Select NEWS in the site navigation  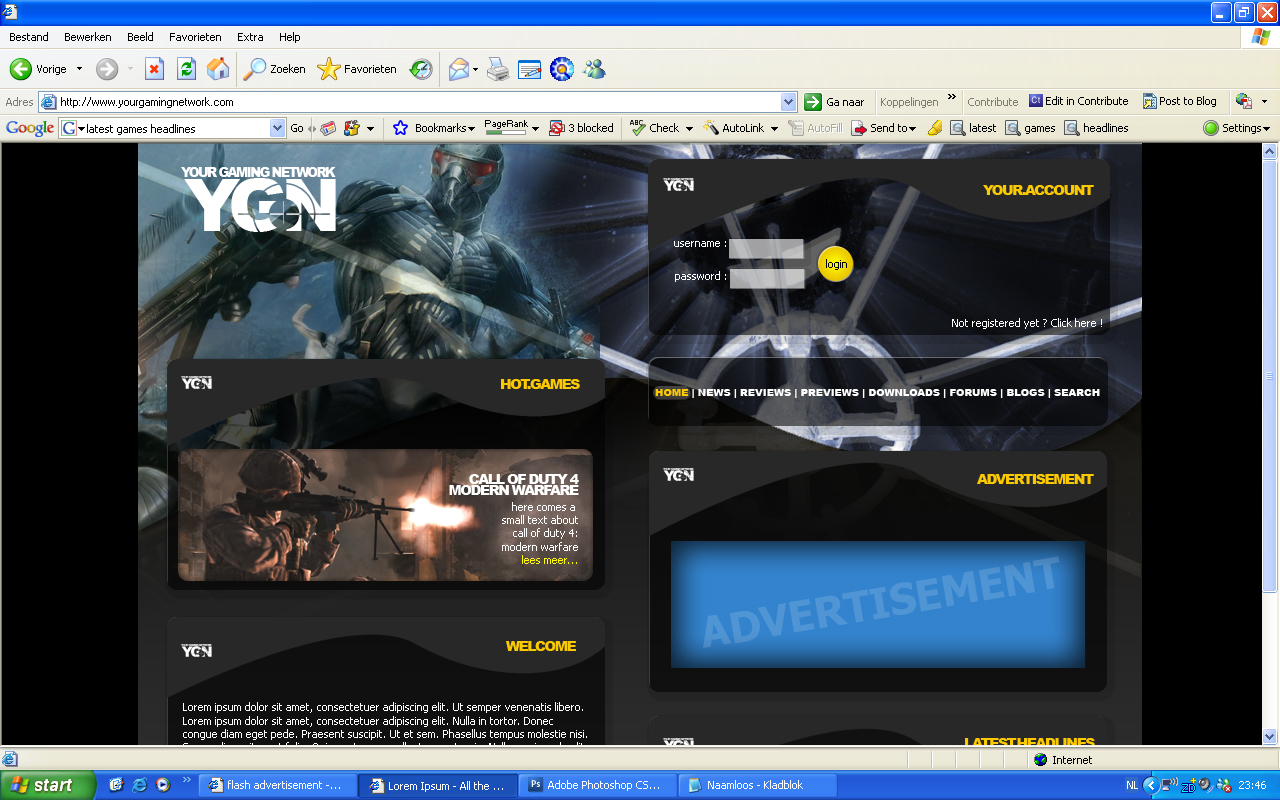[x=714, y=392]
